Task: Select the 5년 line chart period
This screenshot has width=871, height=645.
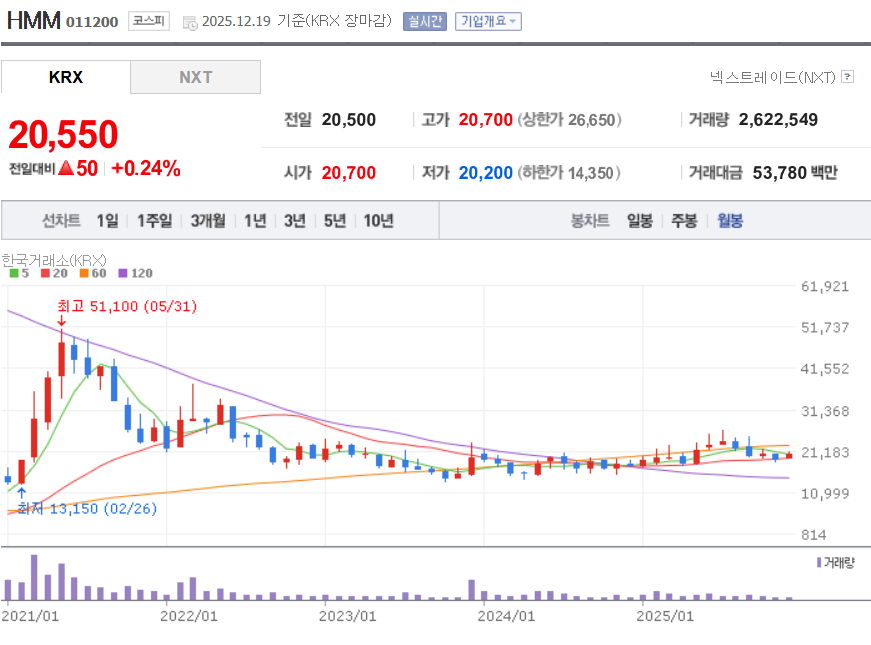Action: tap(335, 221)
